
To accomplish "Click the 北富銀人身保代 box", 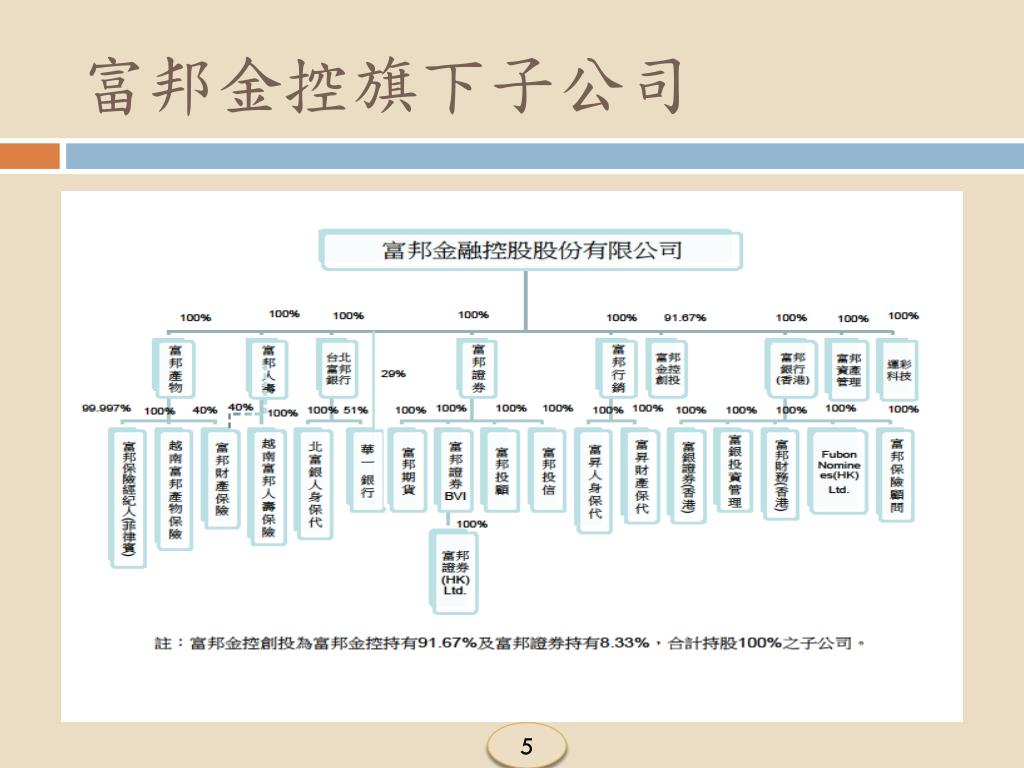I will (x=315, y=484).
